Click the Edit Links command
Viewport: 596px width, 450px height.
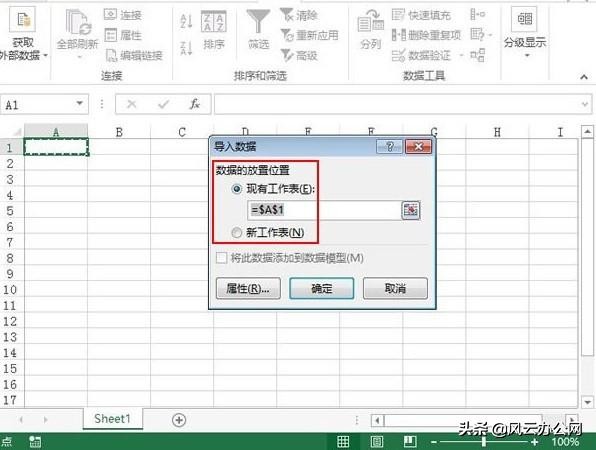[x=134, y=55]
